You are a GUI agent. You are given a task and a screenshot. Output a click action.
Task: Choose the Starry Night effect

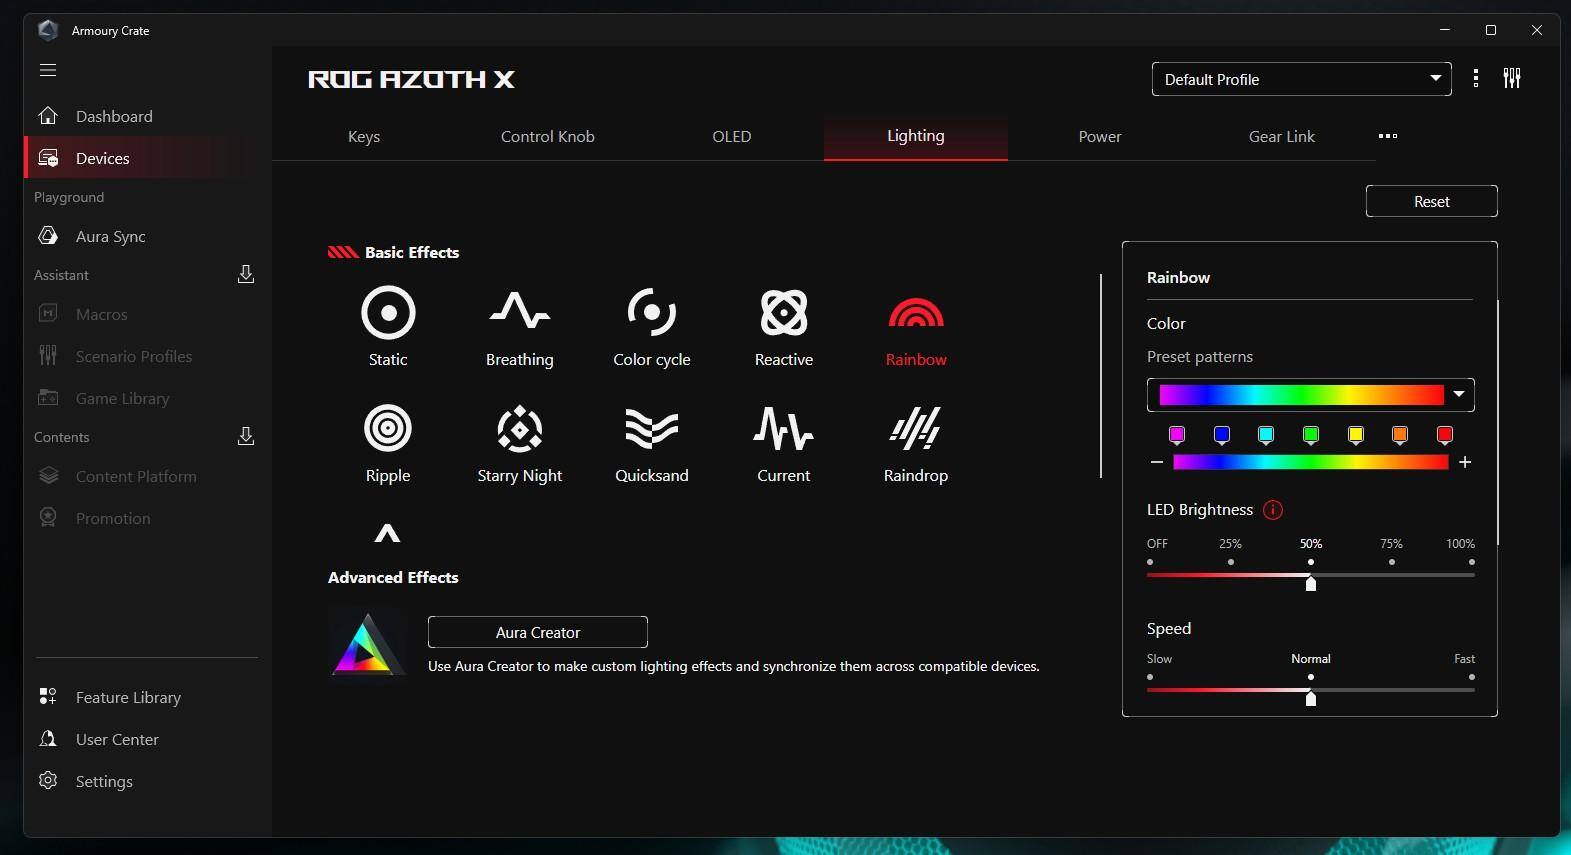point(519,429)
